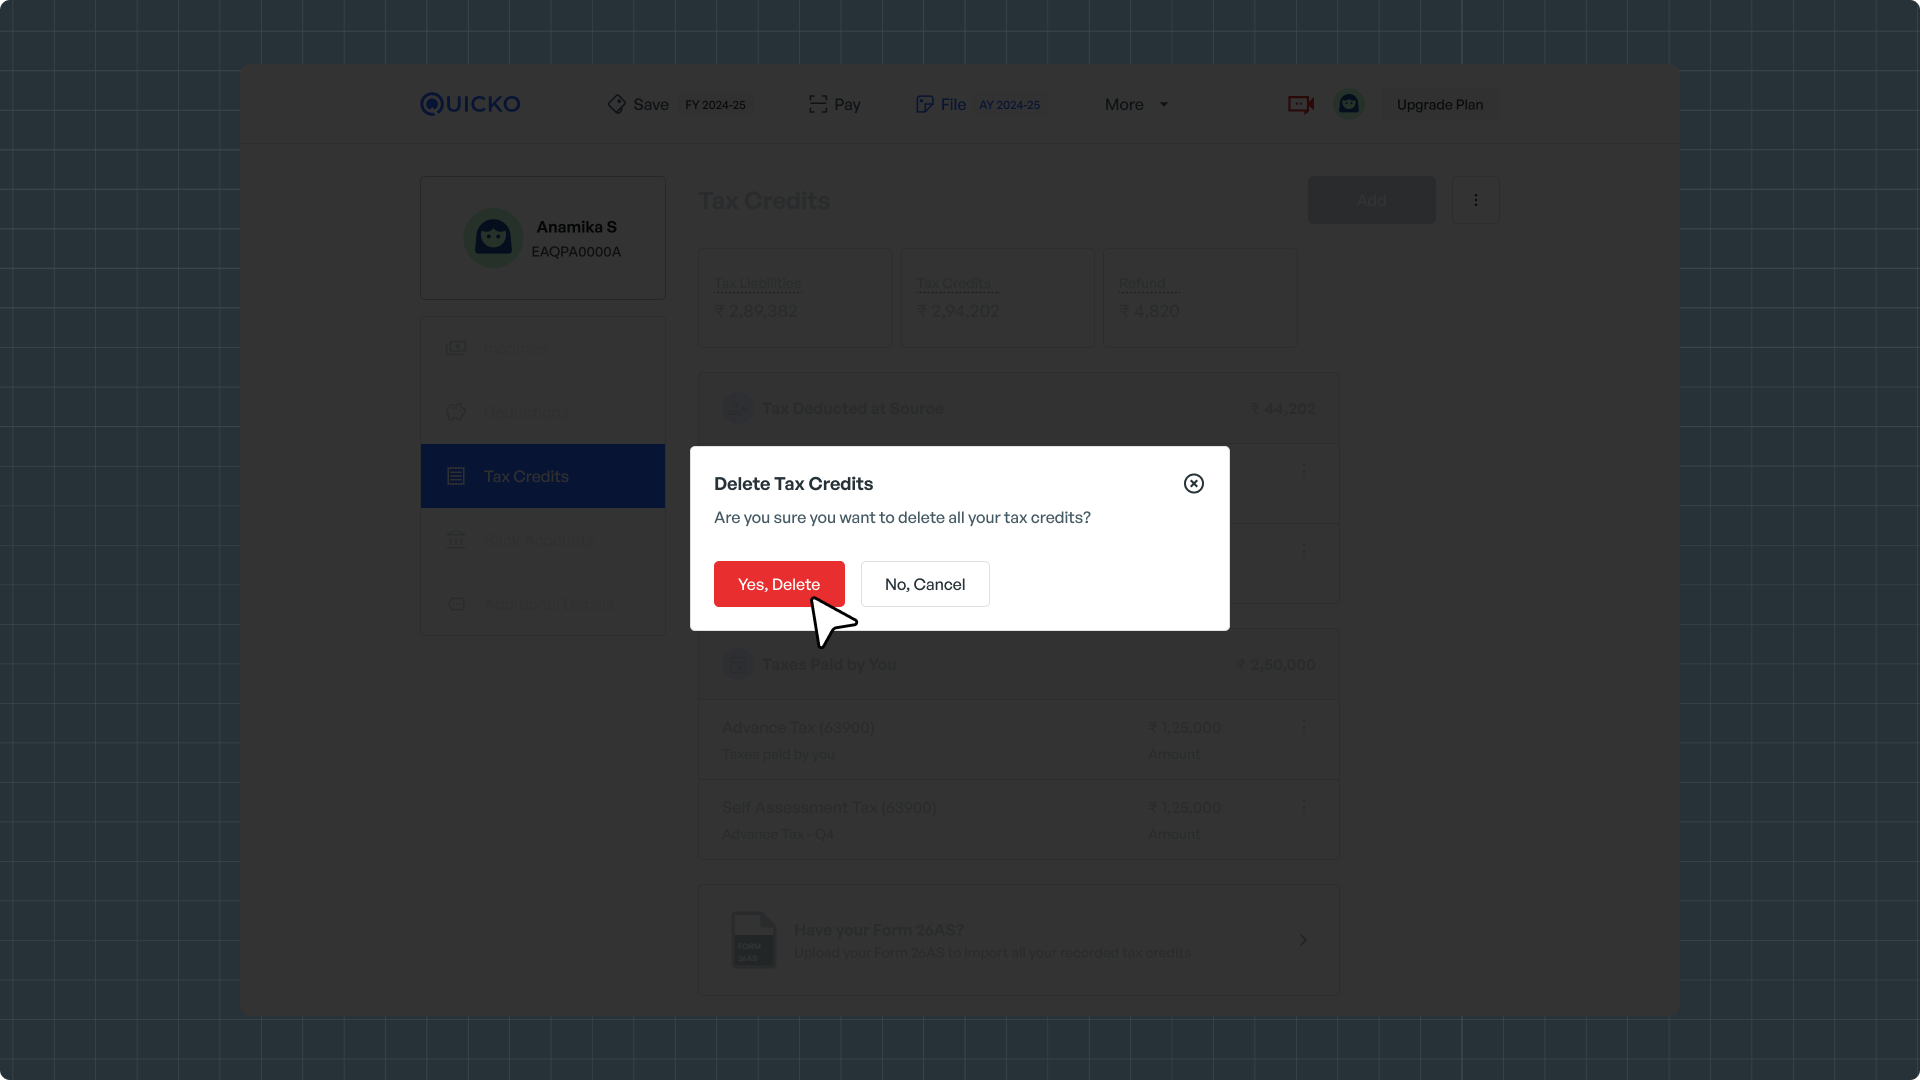Click the red video camera icon

1301,104
